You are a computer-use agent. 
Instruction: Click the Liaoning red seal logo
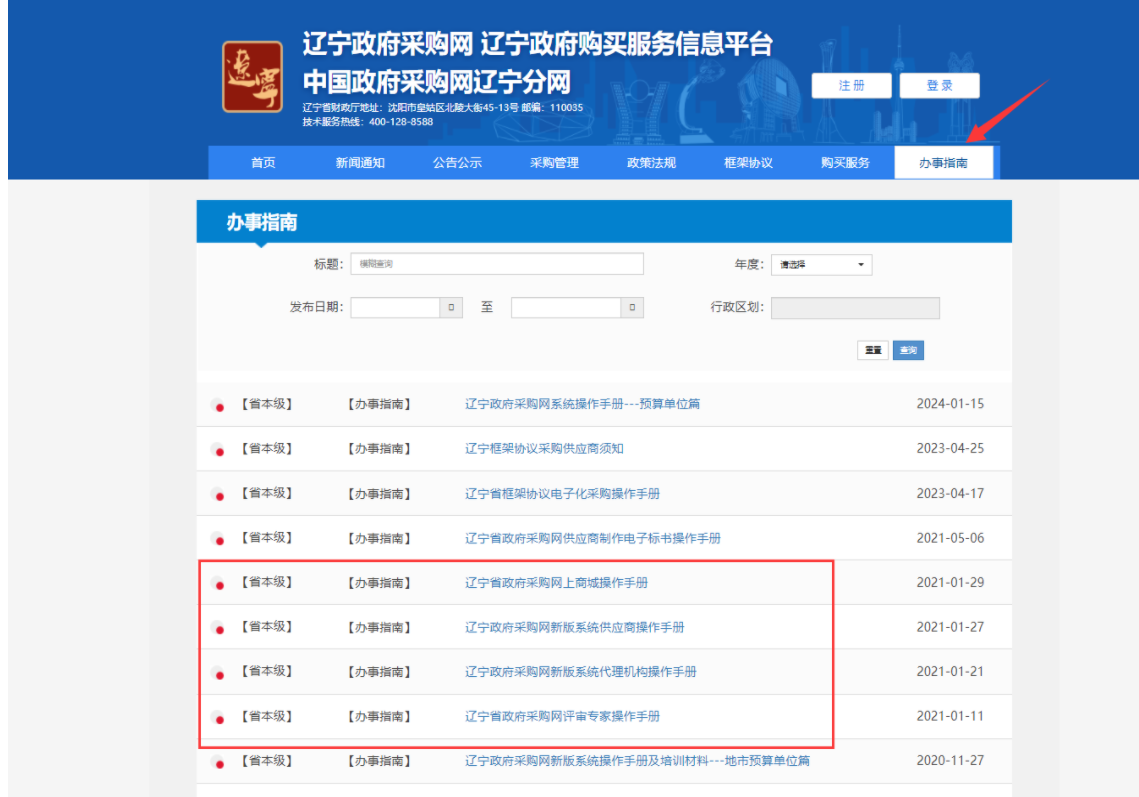(x=252, y=76)
